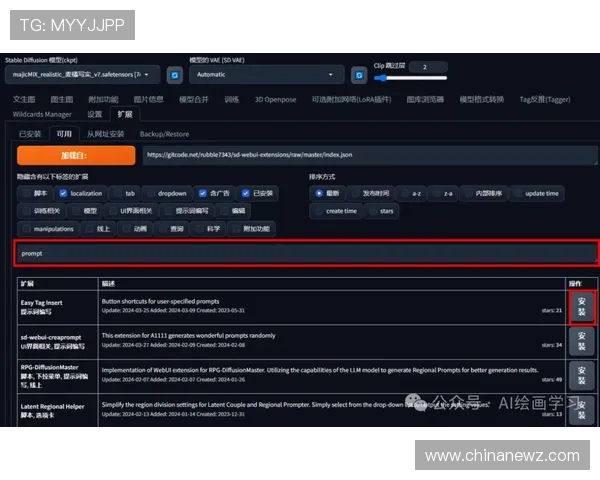Install the Easy Tag Insert extension
600x480 pixels.
click(583, 306)
